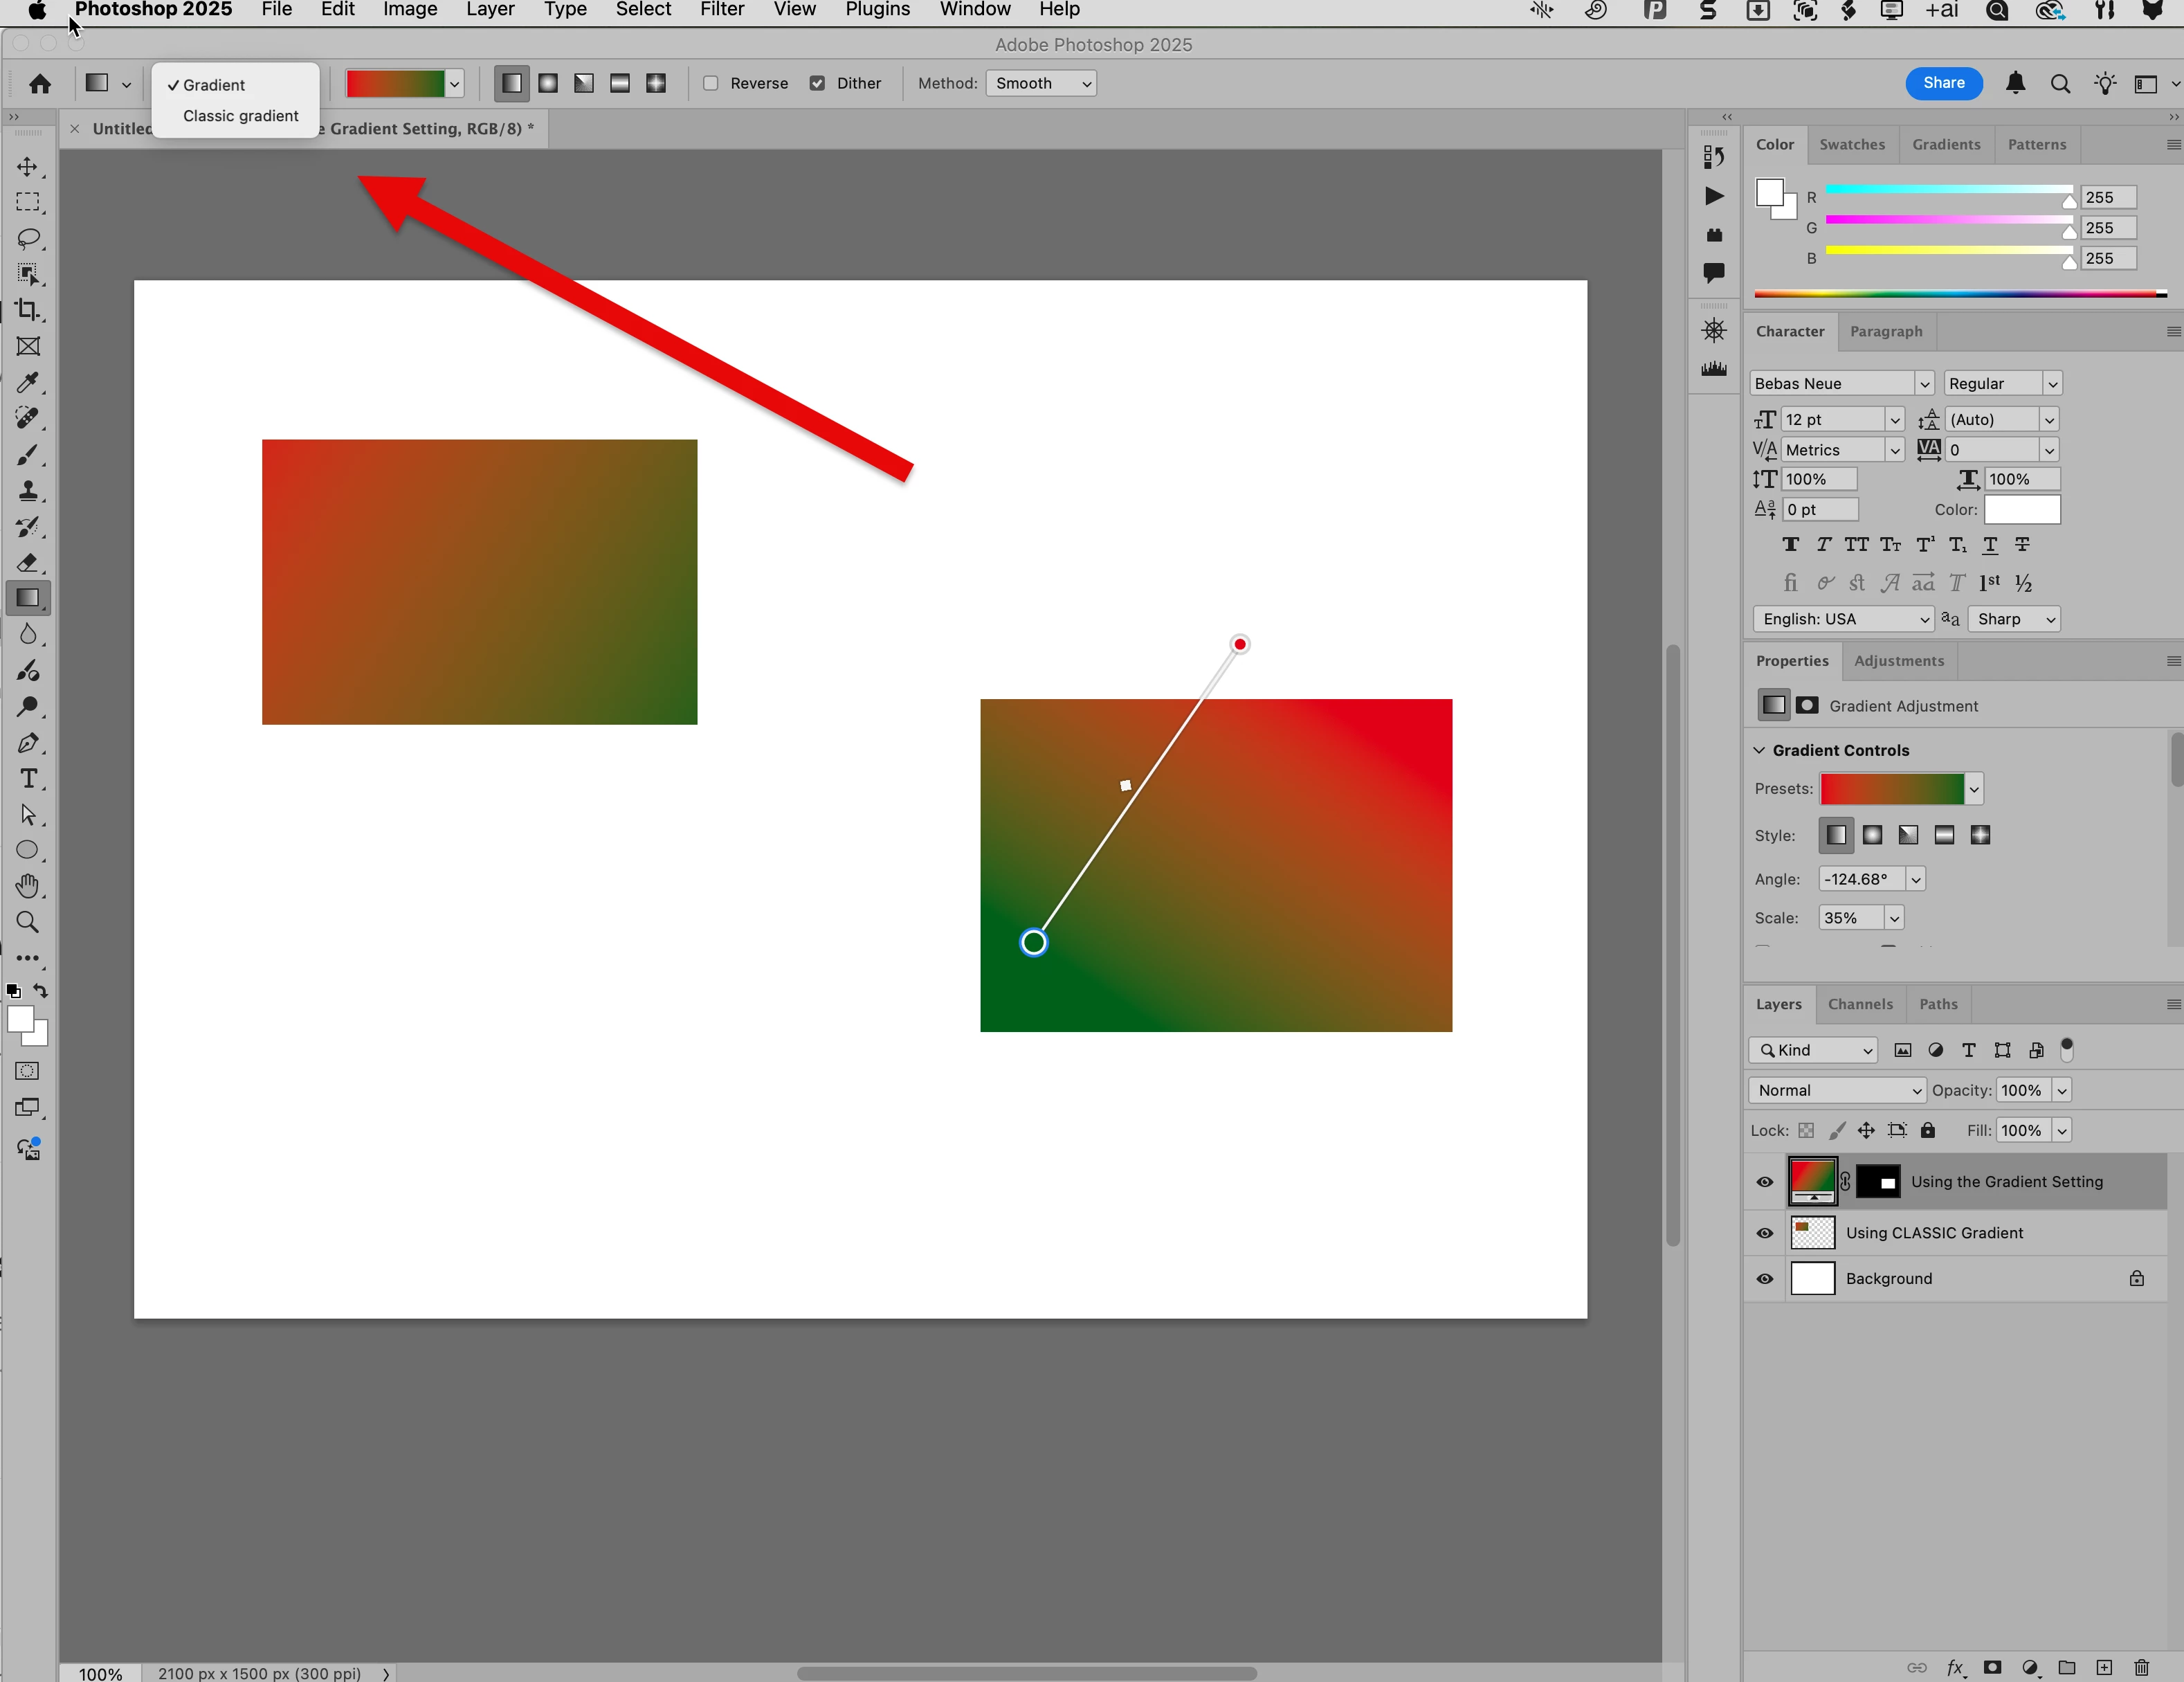2184x1682 pixels.
Task: Select the Crop tool
Action: pos(27,310)
